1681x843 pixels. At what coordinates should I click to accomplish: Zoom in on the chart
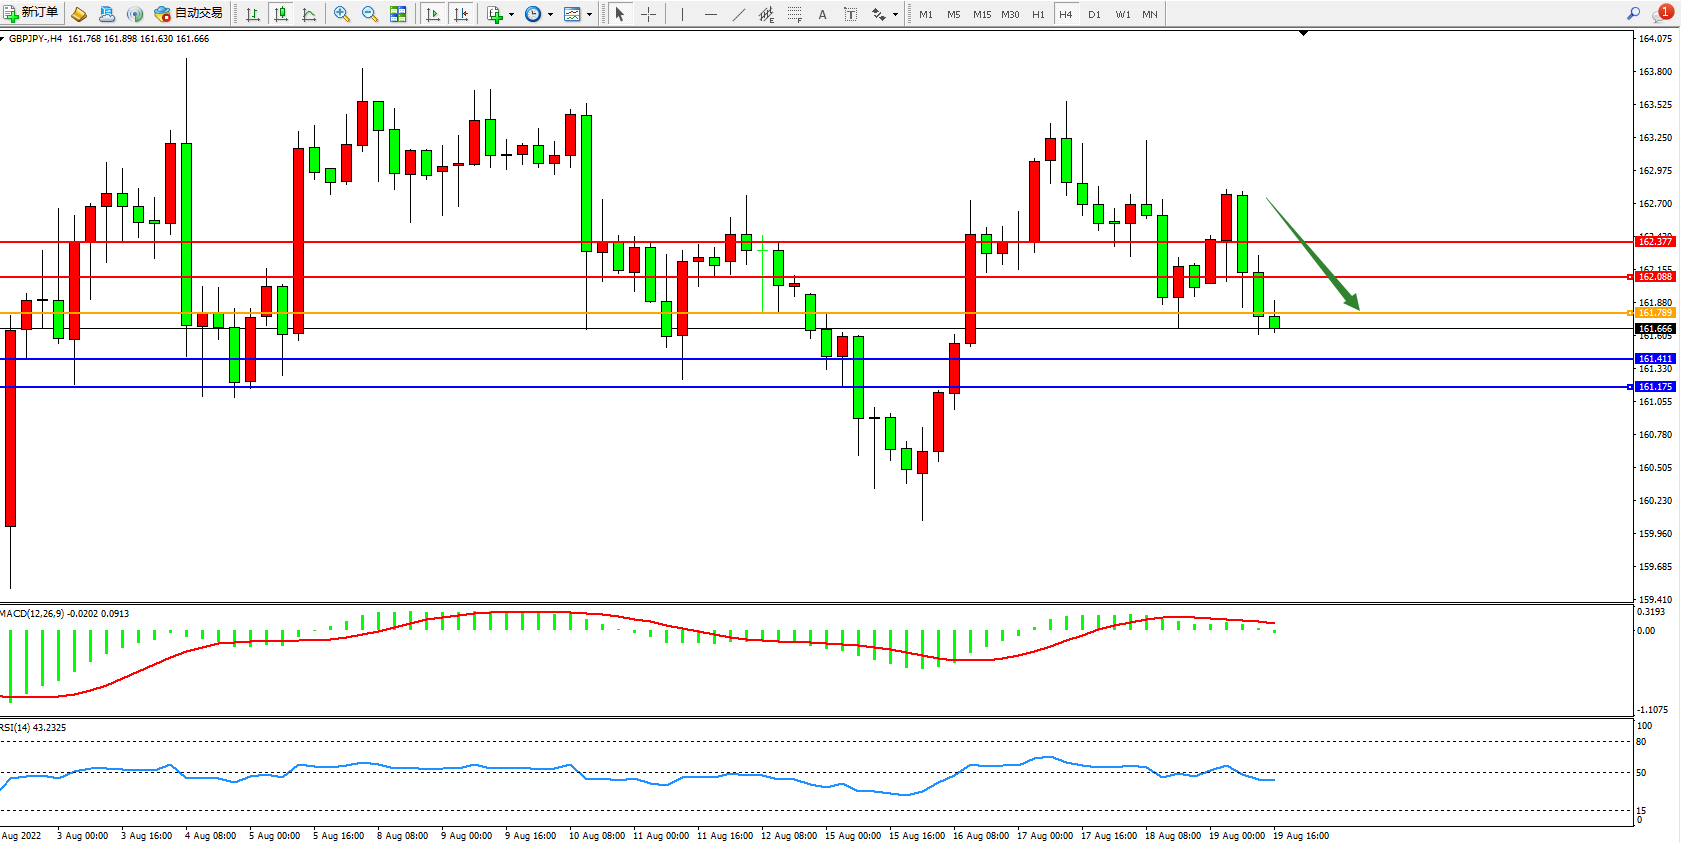pyautogui.click(x=342, y=14)
